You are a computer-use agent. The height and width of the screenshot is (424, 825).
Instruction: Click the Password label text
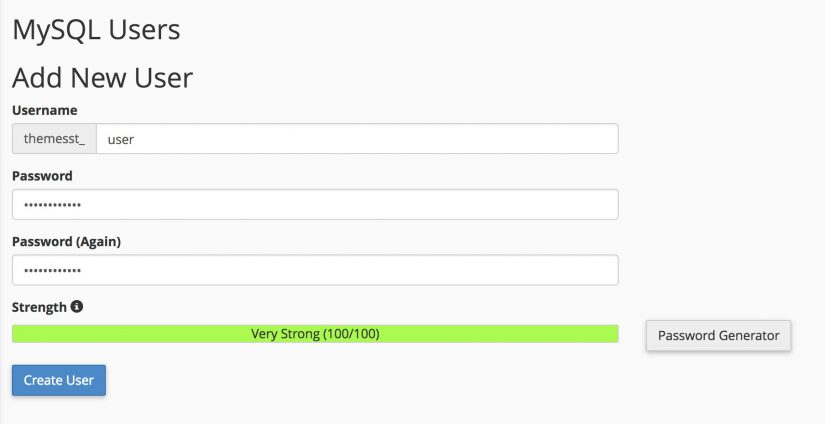click(42, 176)
